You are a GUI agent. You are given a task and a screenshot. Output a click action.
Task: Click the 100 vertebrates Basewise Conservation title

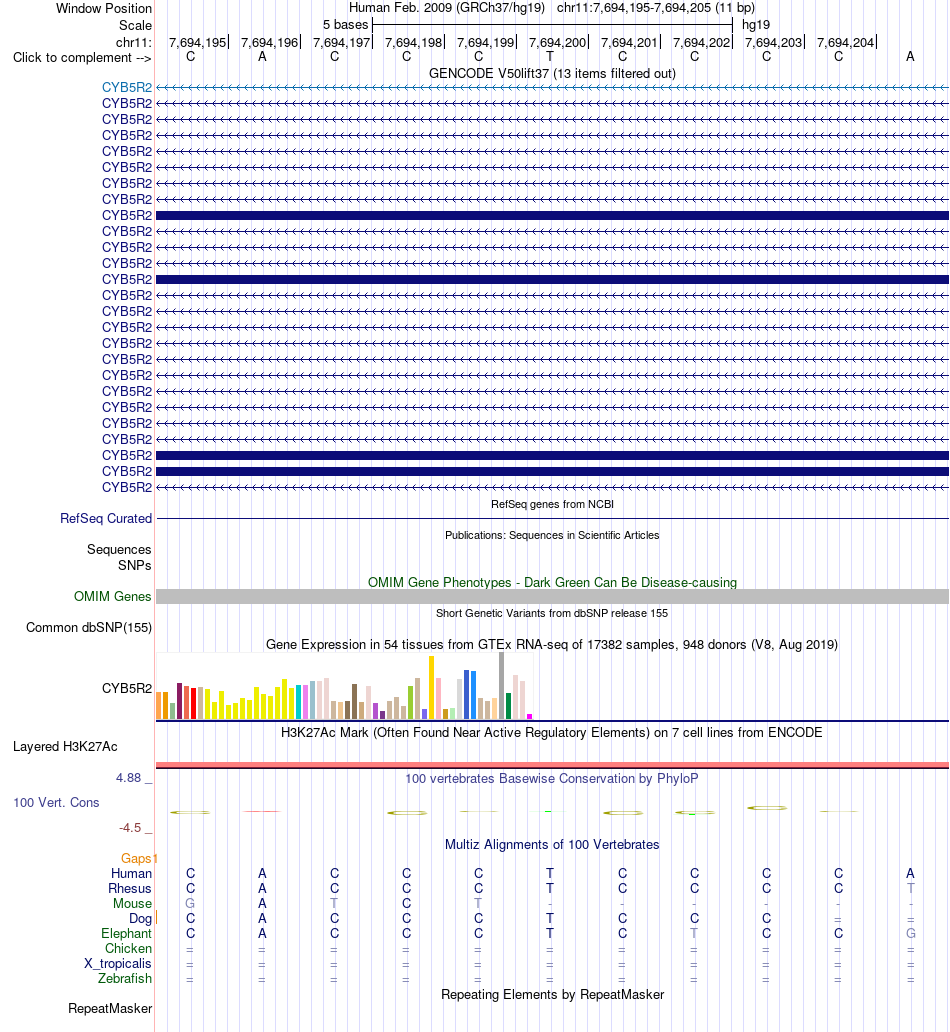coord(552,779)
